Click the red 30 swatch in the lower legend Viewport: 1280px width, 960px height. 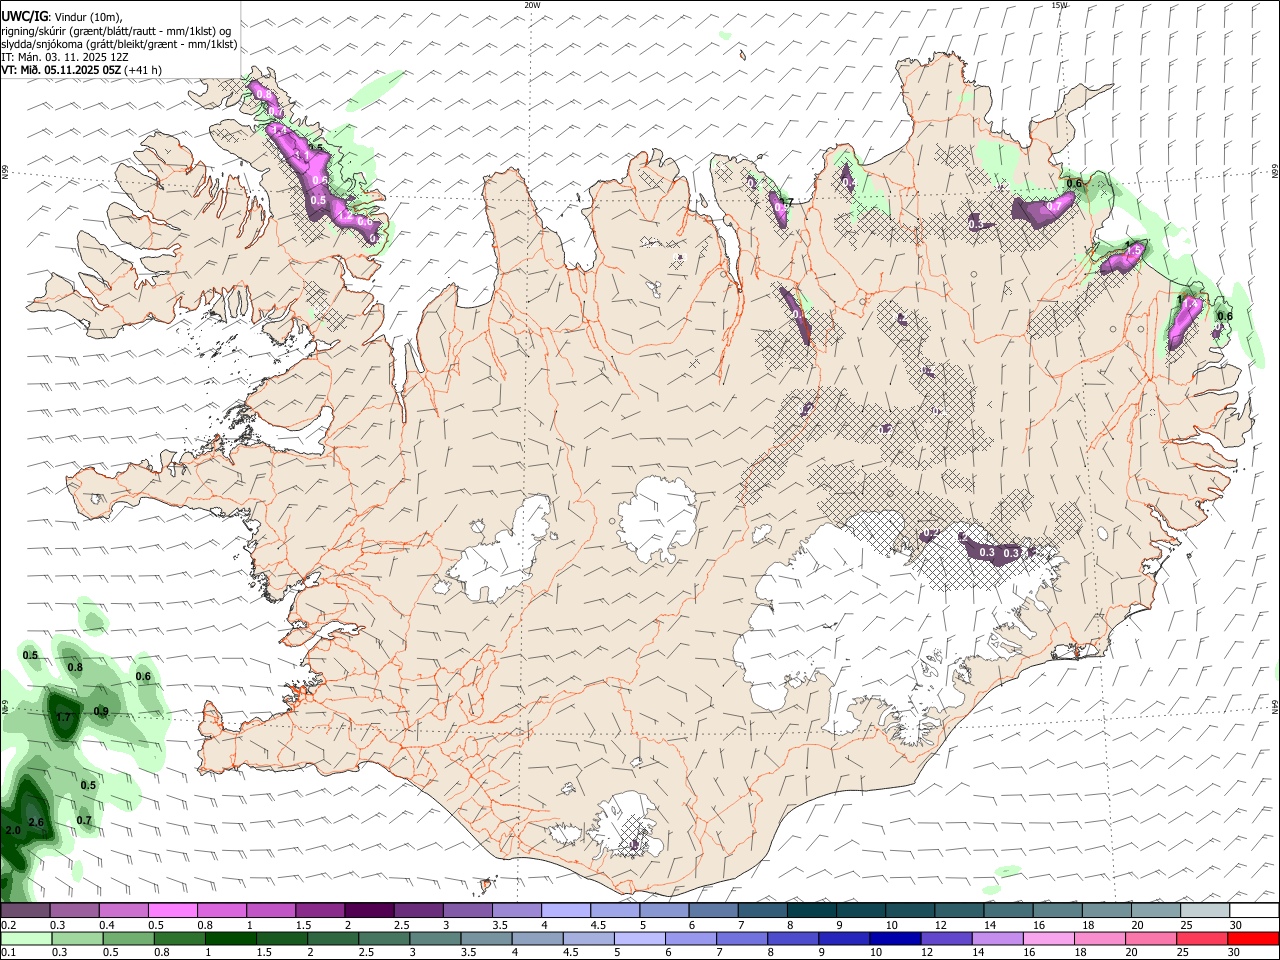(1253, 939)
